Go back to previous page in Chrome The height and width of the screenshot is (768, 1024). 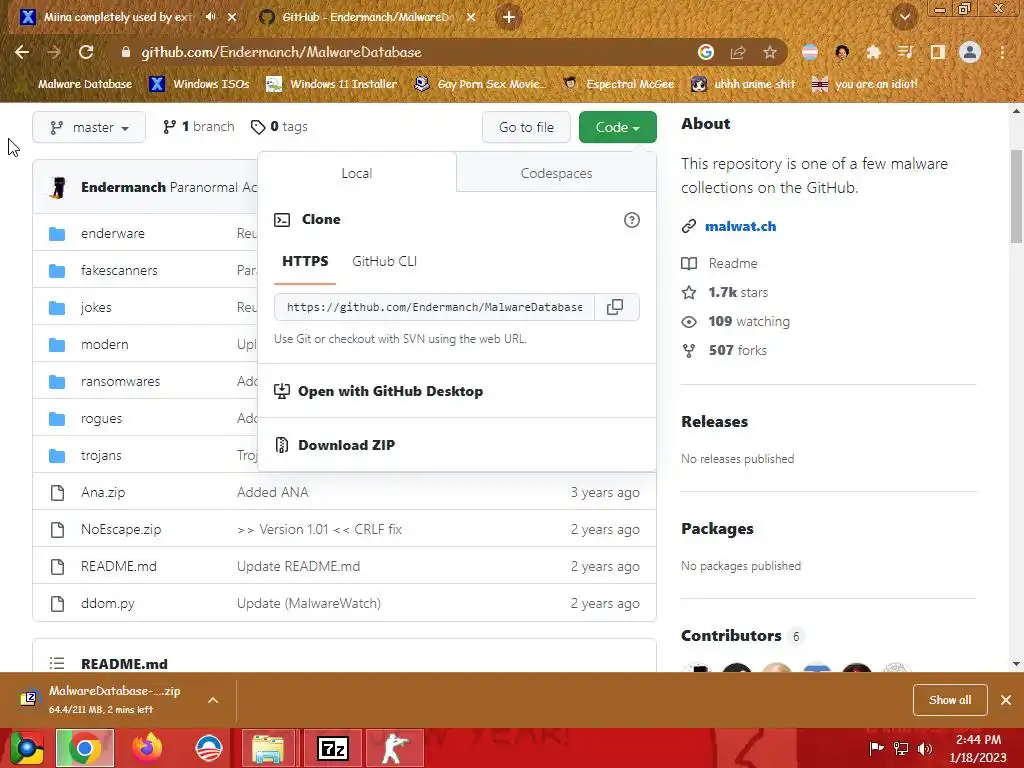(x=22, y=52)
